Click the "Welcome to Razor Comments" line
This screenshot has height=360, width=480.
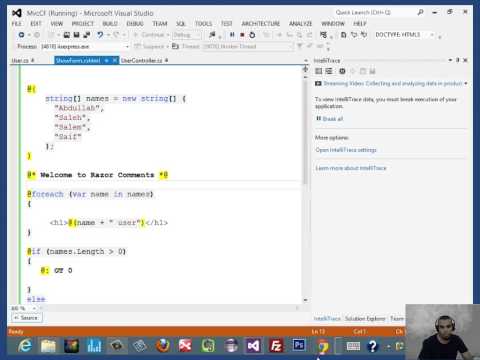[98, 175]
